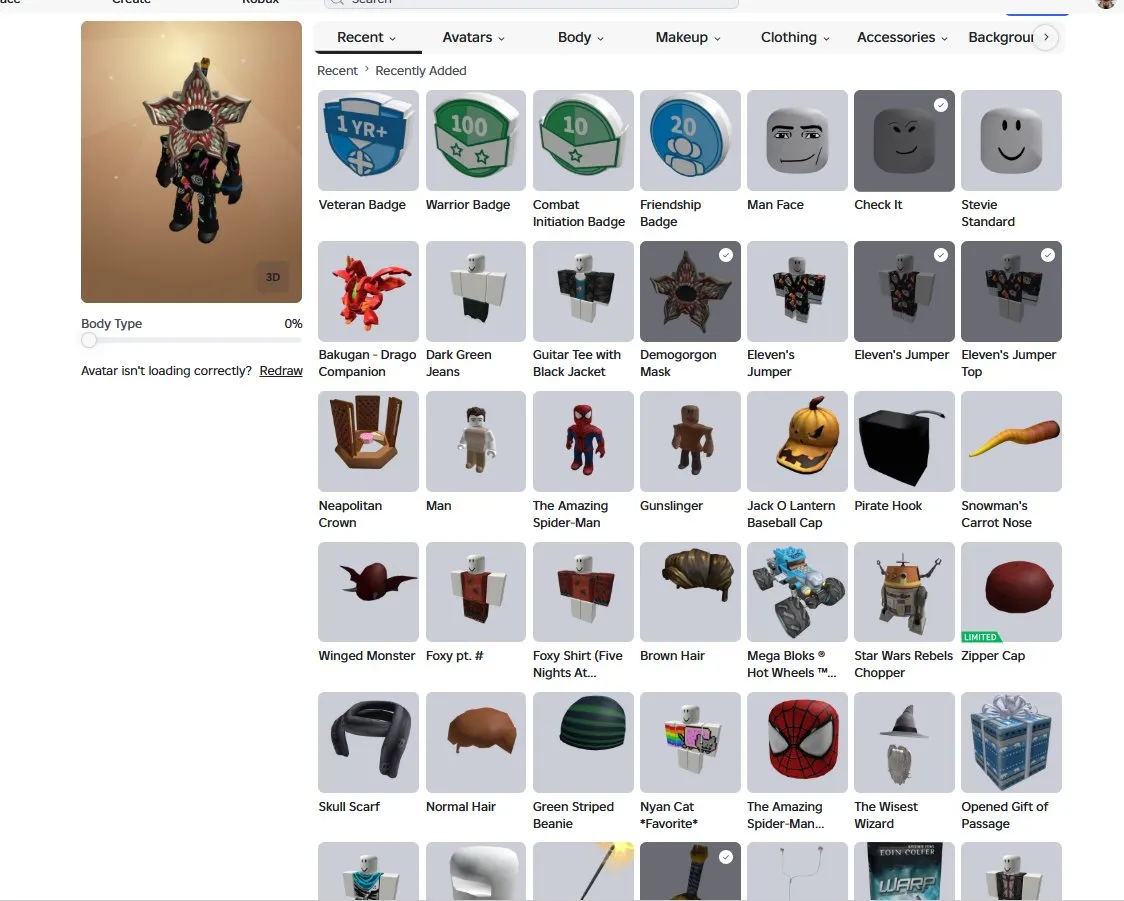Screen dimensions: 1124x901
Task: Equip Jack O Lantern Baseball Cap
Action: (797, 442)
